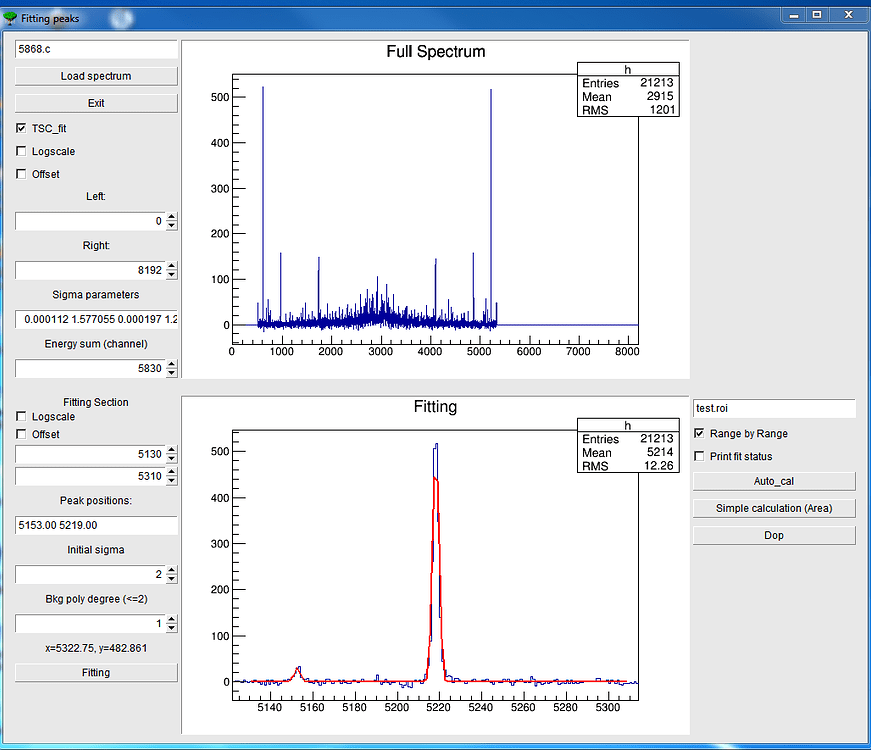Toggle the Logscale checkbox above Left field
The width and height of the screenshot is (871, 750).
(x=21, y=151)
